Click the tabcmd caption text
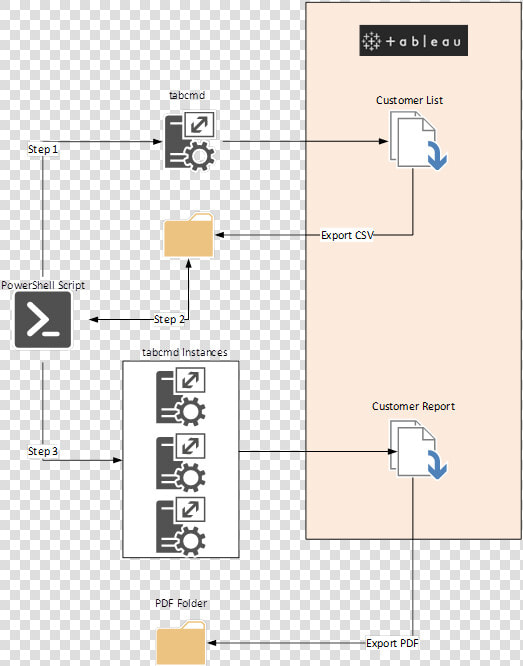 tap(187, 95)
